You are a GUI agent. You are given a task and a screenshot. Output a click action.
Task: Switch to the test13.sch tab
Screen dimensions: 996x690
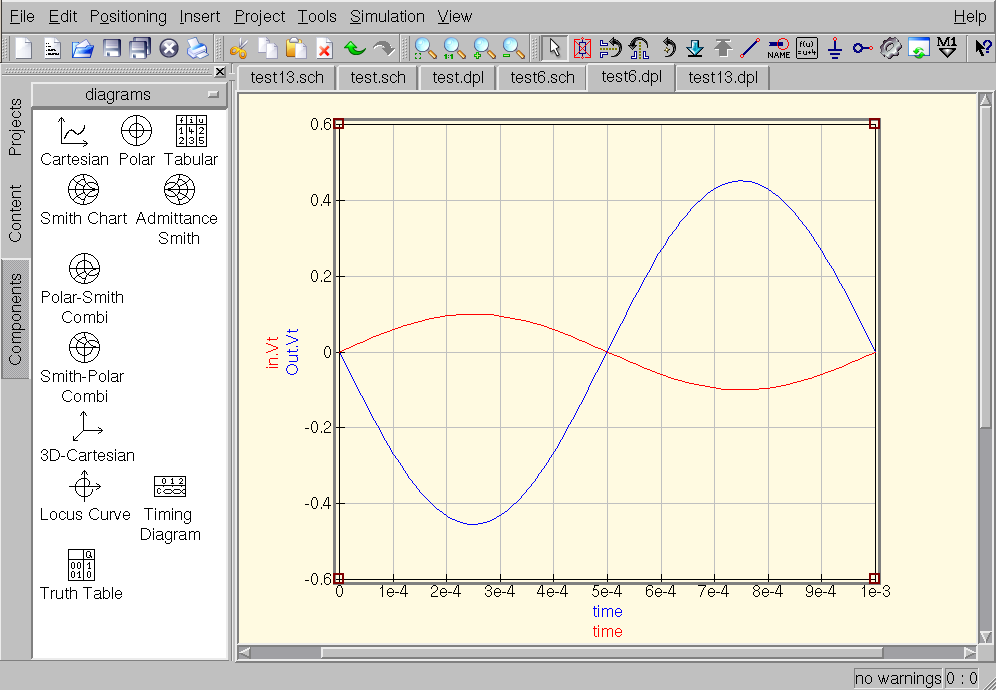tap(287, 78)
